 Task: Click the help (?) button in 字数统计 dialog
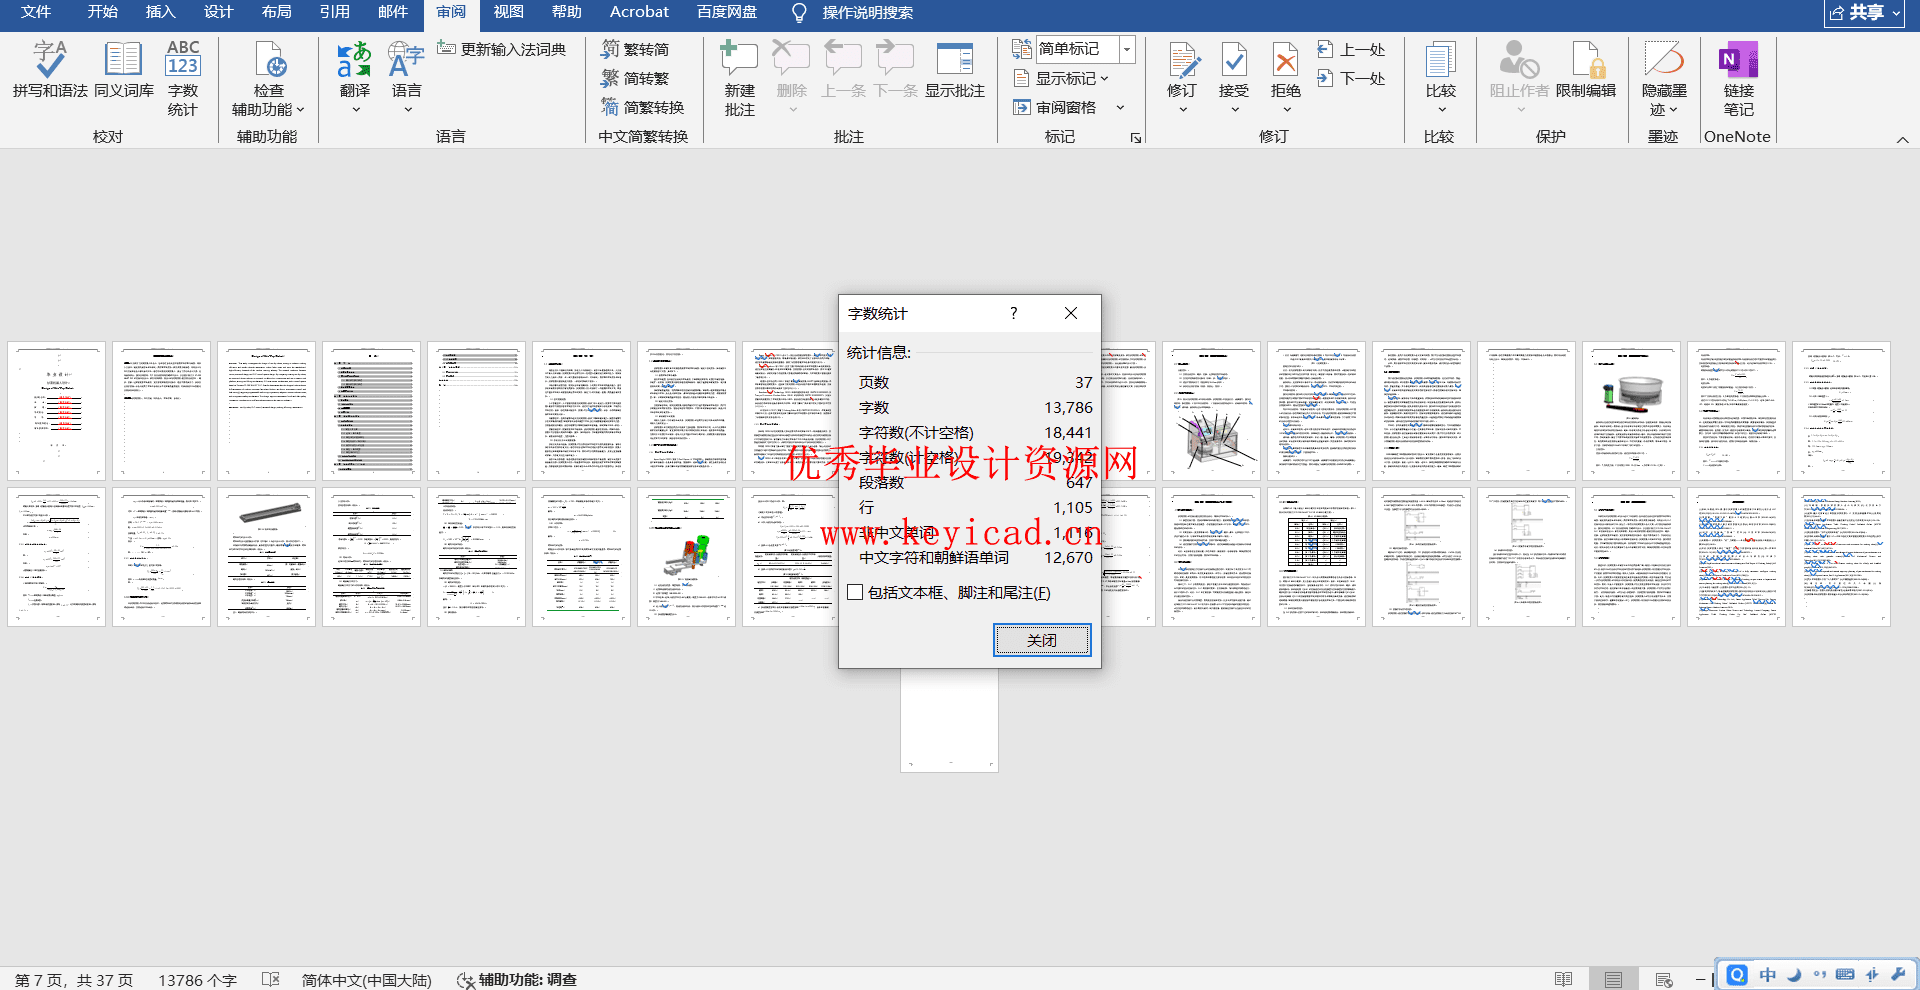tap(1013, 313)
